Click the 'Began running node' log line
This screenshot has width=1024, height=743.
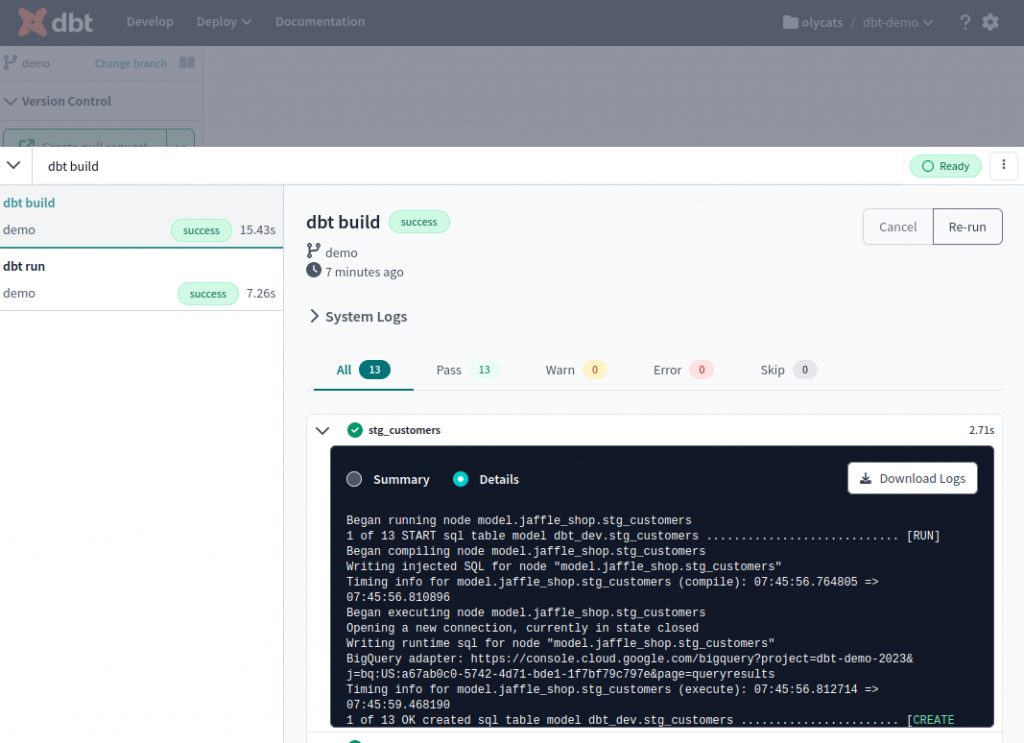519,520
